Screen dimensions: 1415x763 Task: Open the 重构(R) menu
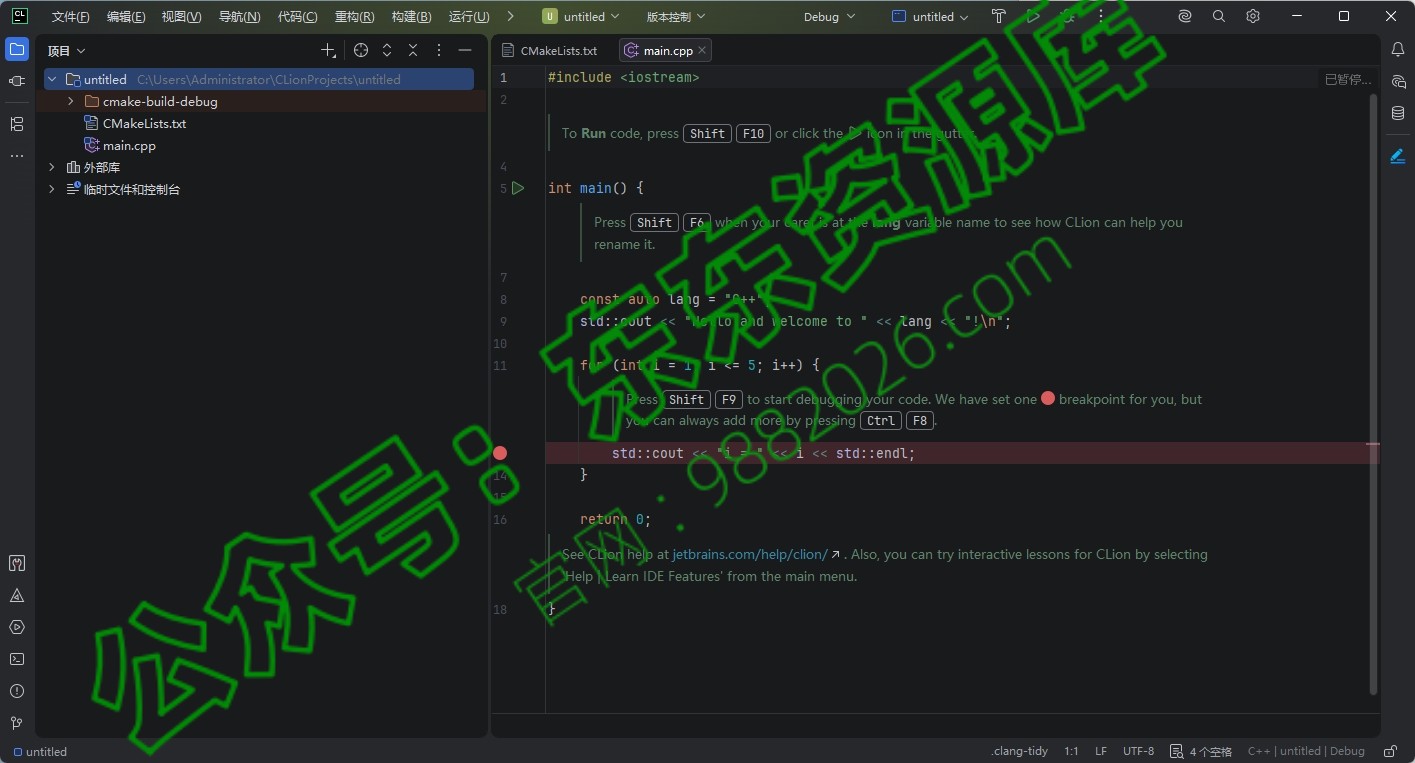[x=354, y=17]
